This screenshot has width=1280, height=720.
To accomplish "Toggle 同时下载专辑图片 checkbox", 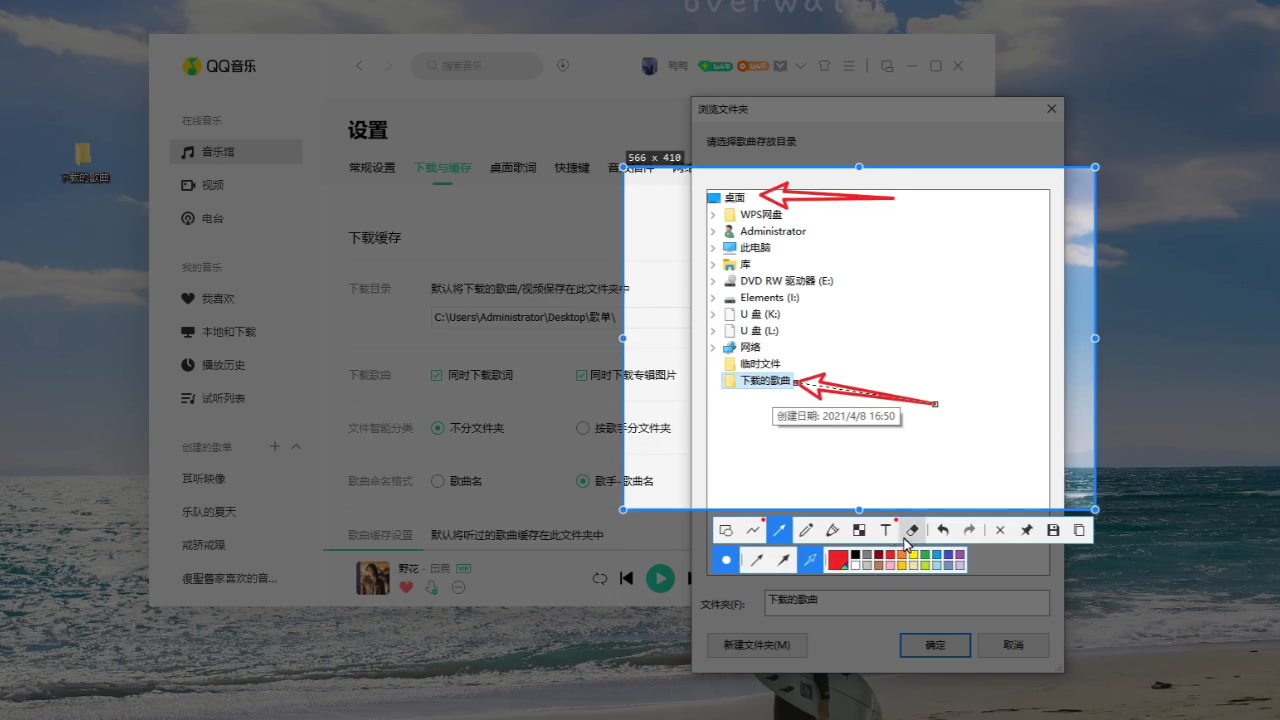I will coord(581,375).
